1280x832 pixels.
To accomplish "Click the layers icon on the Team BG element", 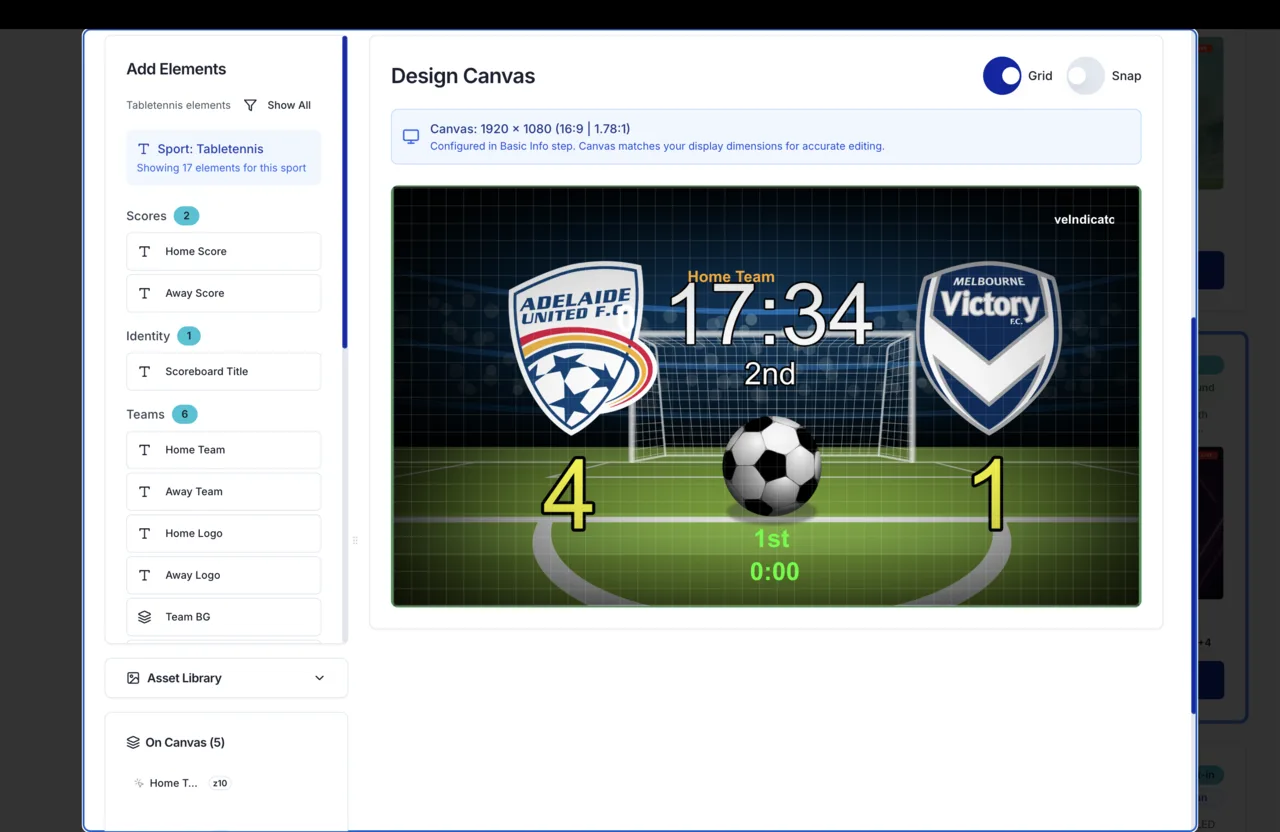I will point(143,616).
